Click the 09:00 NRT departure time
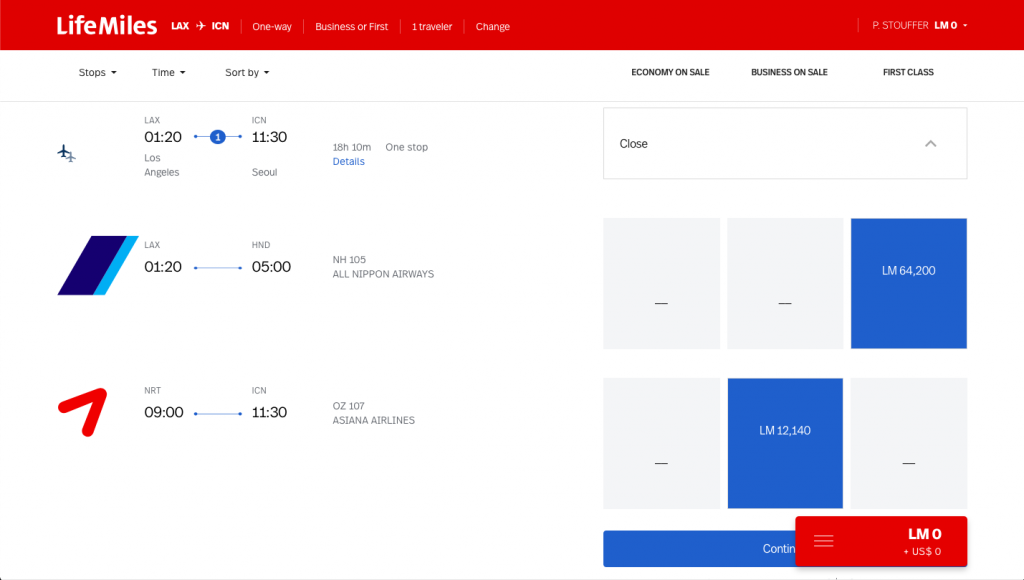This screenshot has height=580, width=1024. tap(164, 412)
